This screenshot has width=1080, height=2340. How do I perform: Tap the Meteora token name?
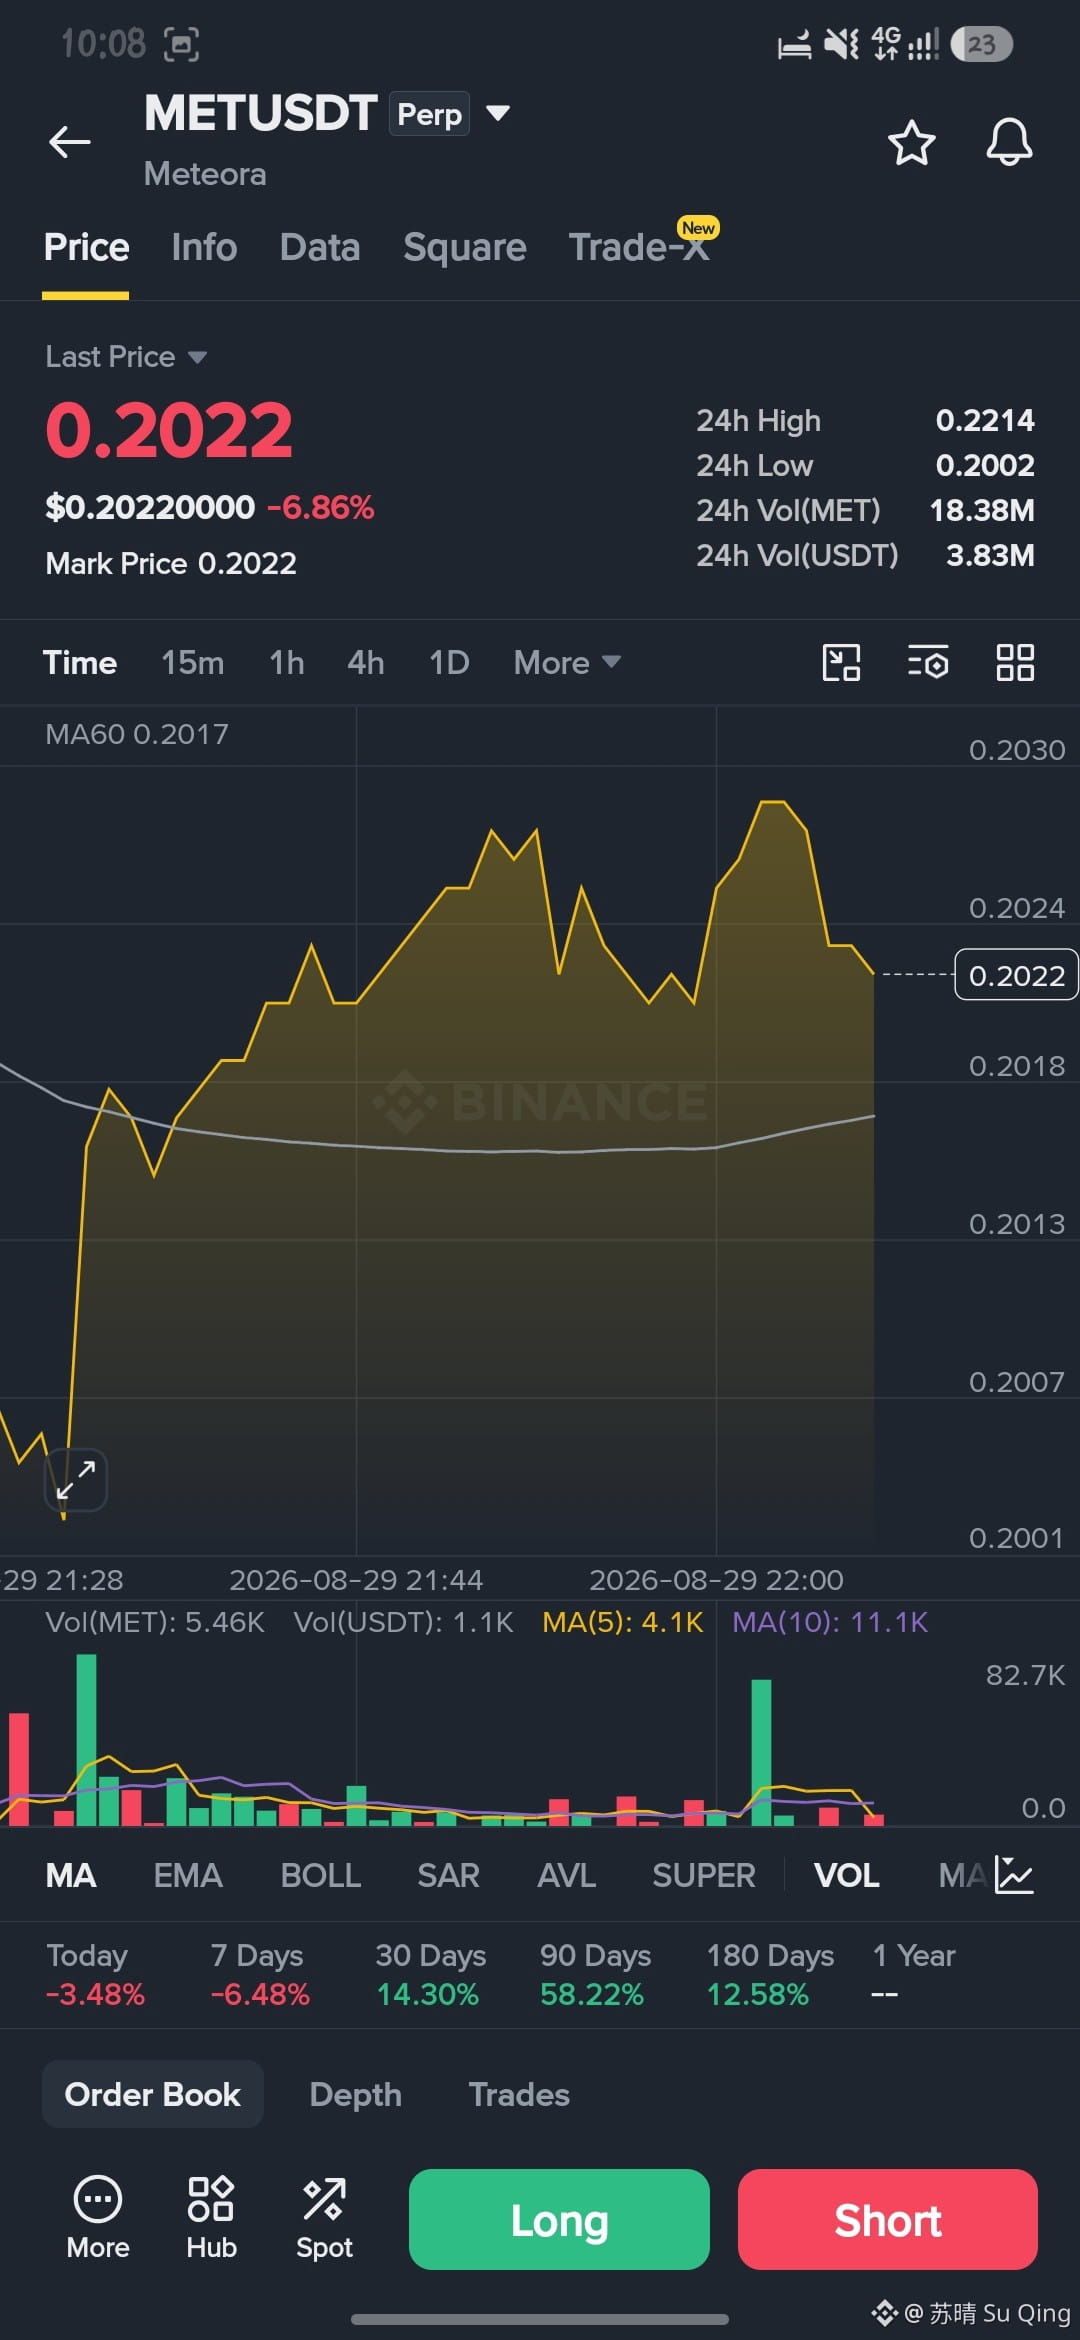tap(205, 174)
